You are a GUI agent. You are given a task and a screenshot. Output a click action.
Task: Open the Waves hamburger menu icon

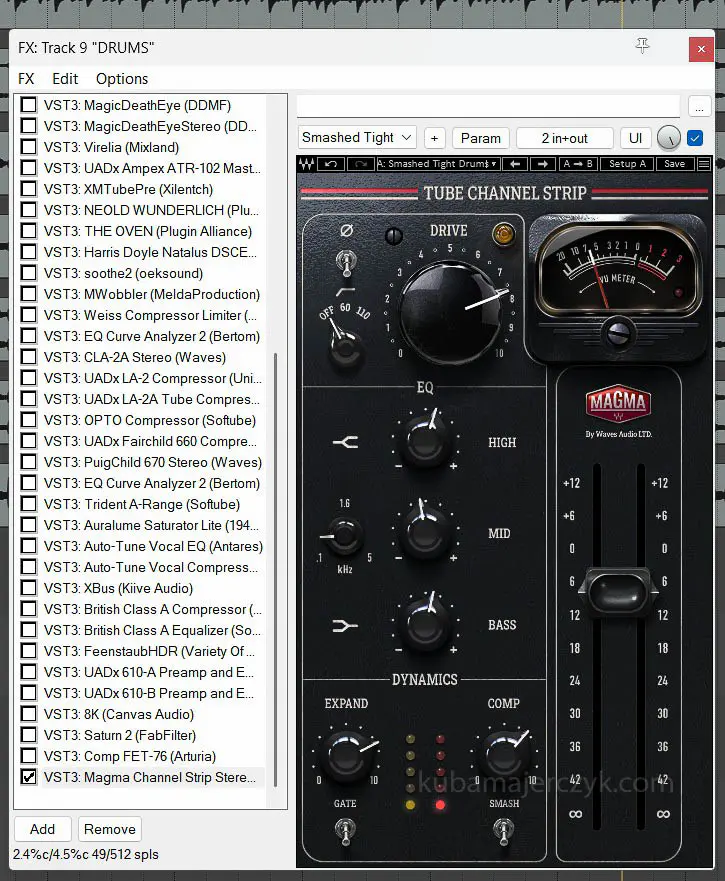point(704,164)
